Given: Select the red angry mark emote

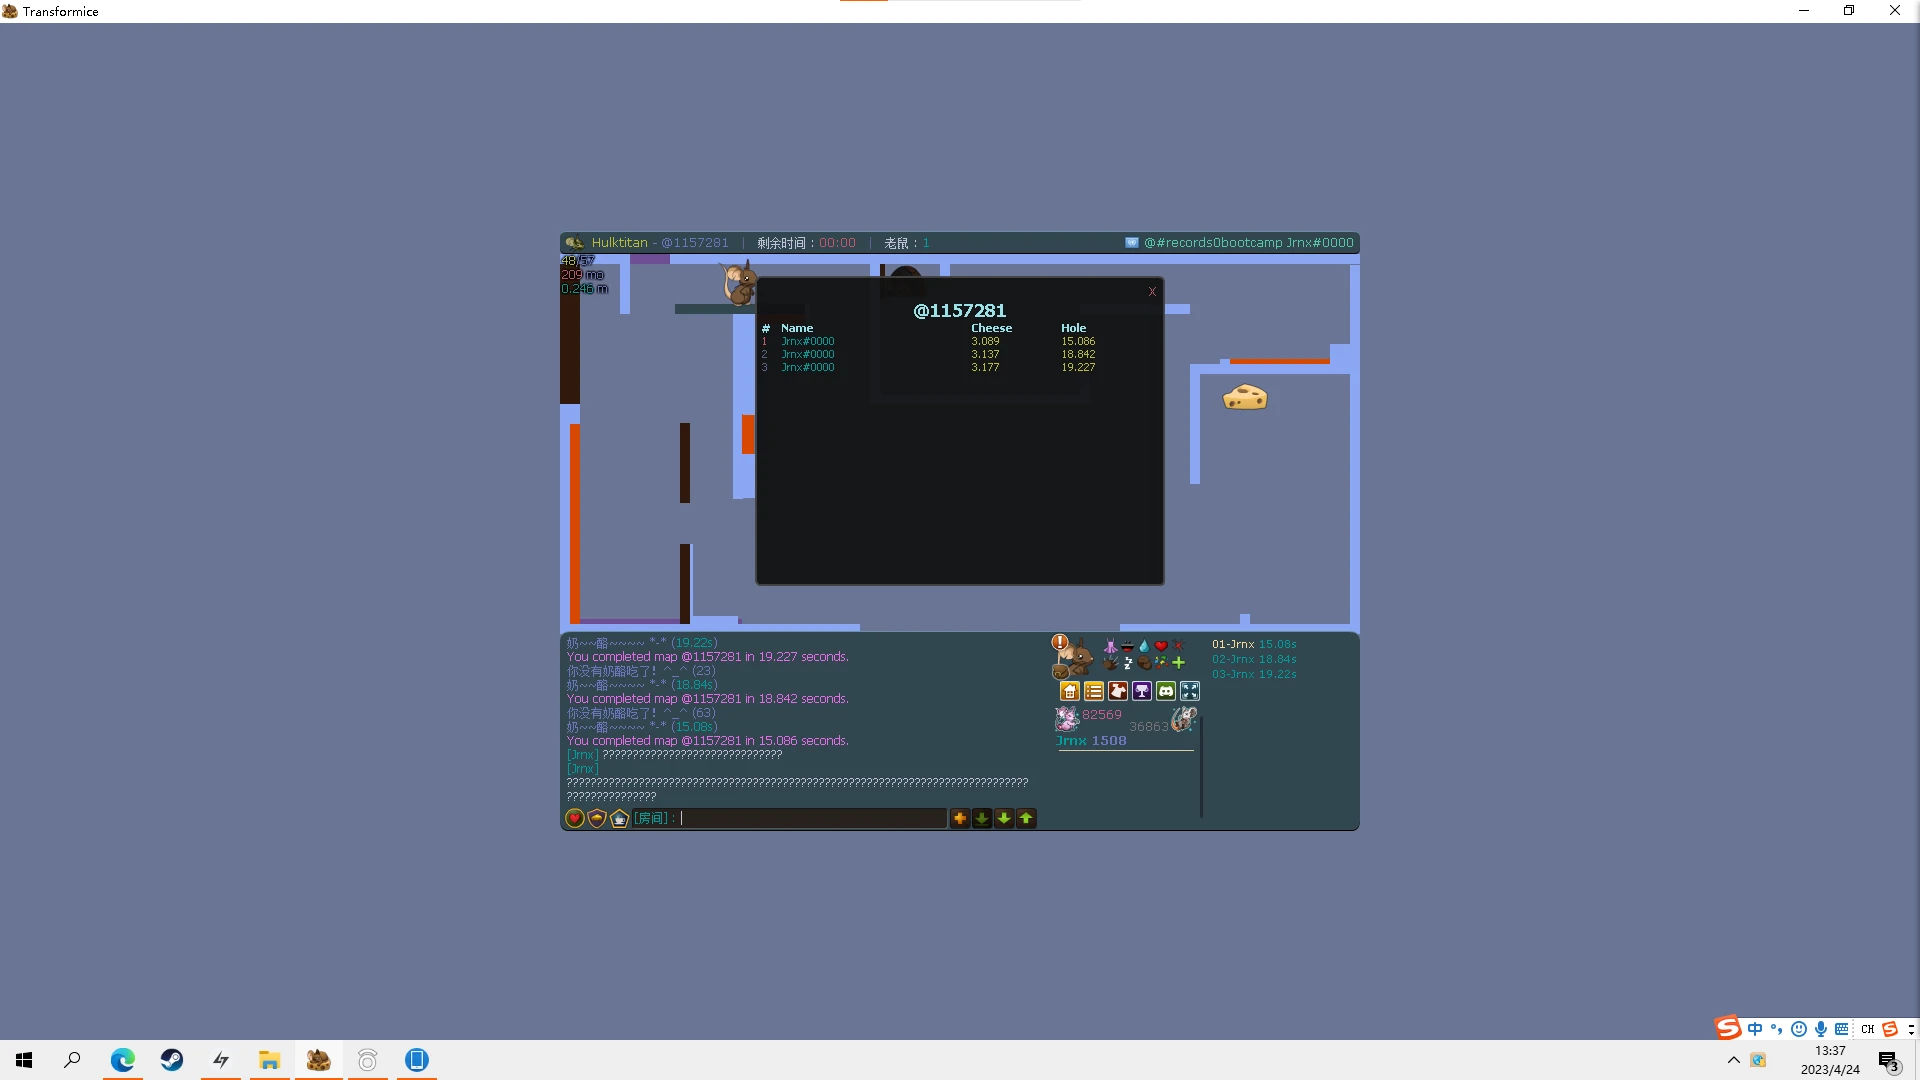Looking at the screenshot, I should click(1178, 646).
